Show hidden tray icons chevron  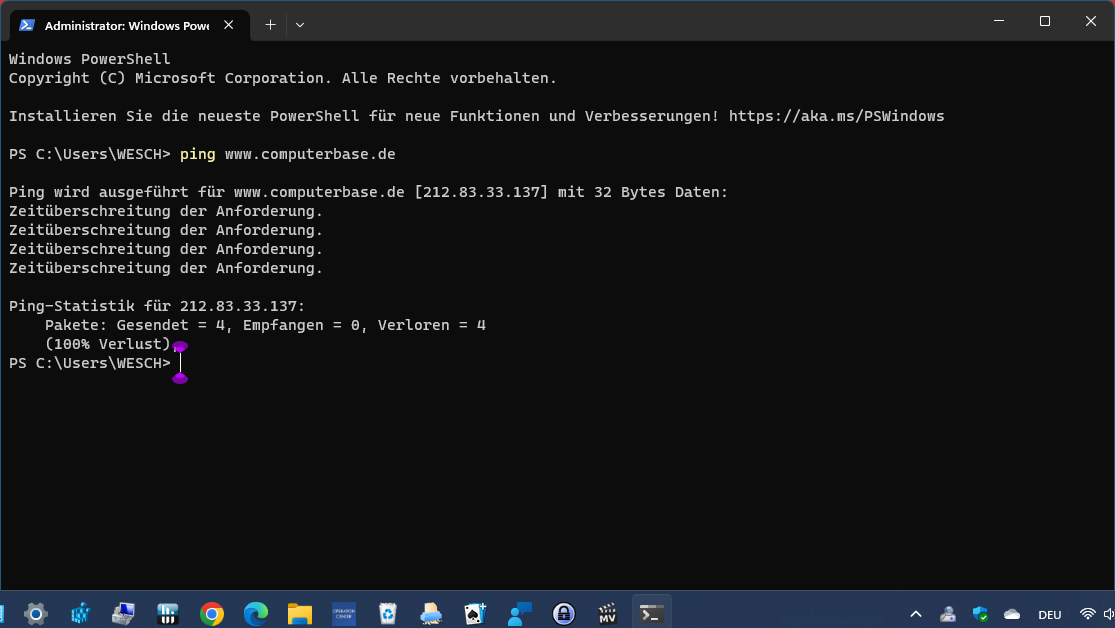click(x=916, y=614)
